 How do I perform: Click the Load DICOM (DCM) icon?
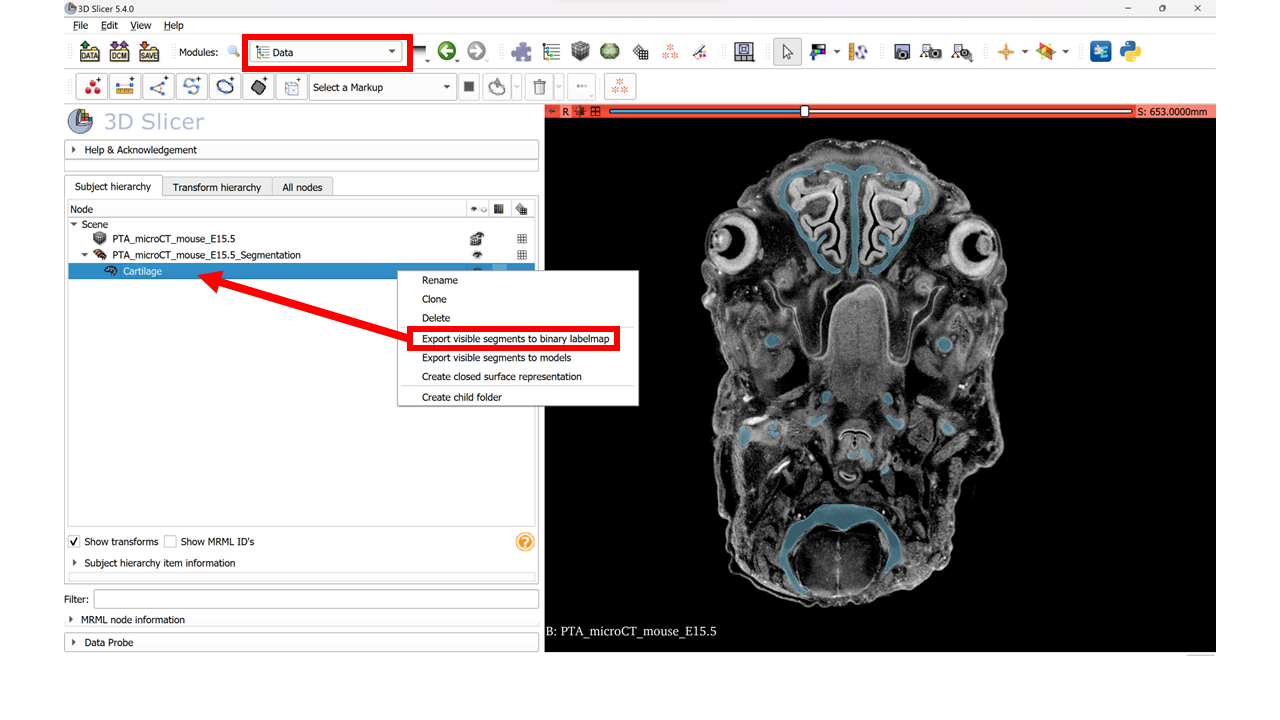coord(119,52)
